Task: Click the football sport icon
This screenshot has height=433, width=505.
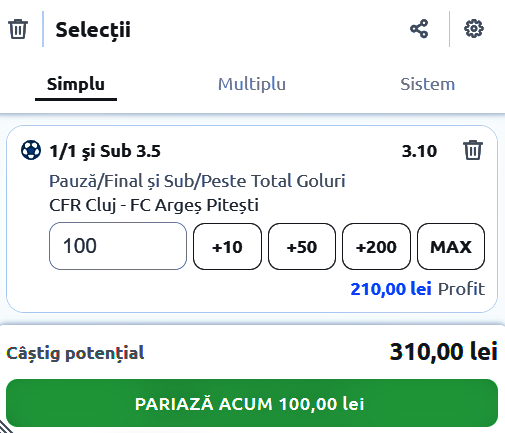Action: (31, 150)
